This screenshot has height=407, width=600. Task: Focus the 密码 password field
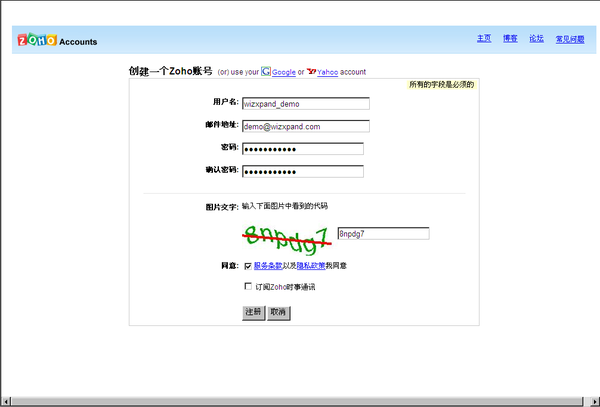click(x=303, y=149)
